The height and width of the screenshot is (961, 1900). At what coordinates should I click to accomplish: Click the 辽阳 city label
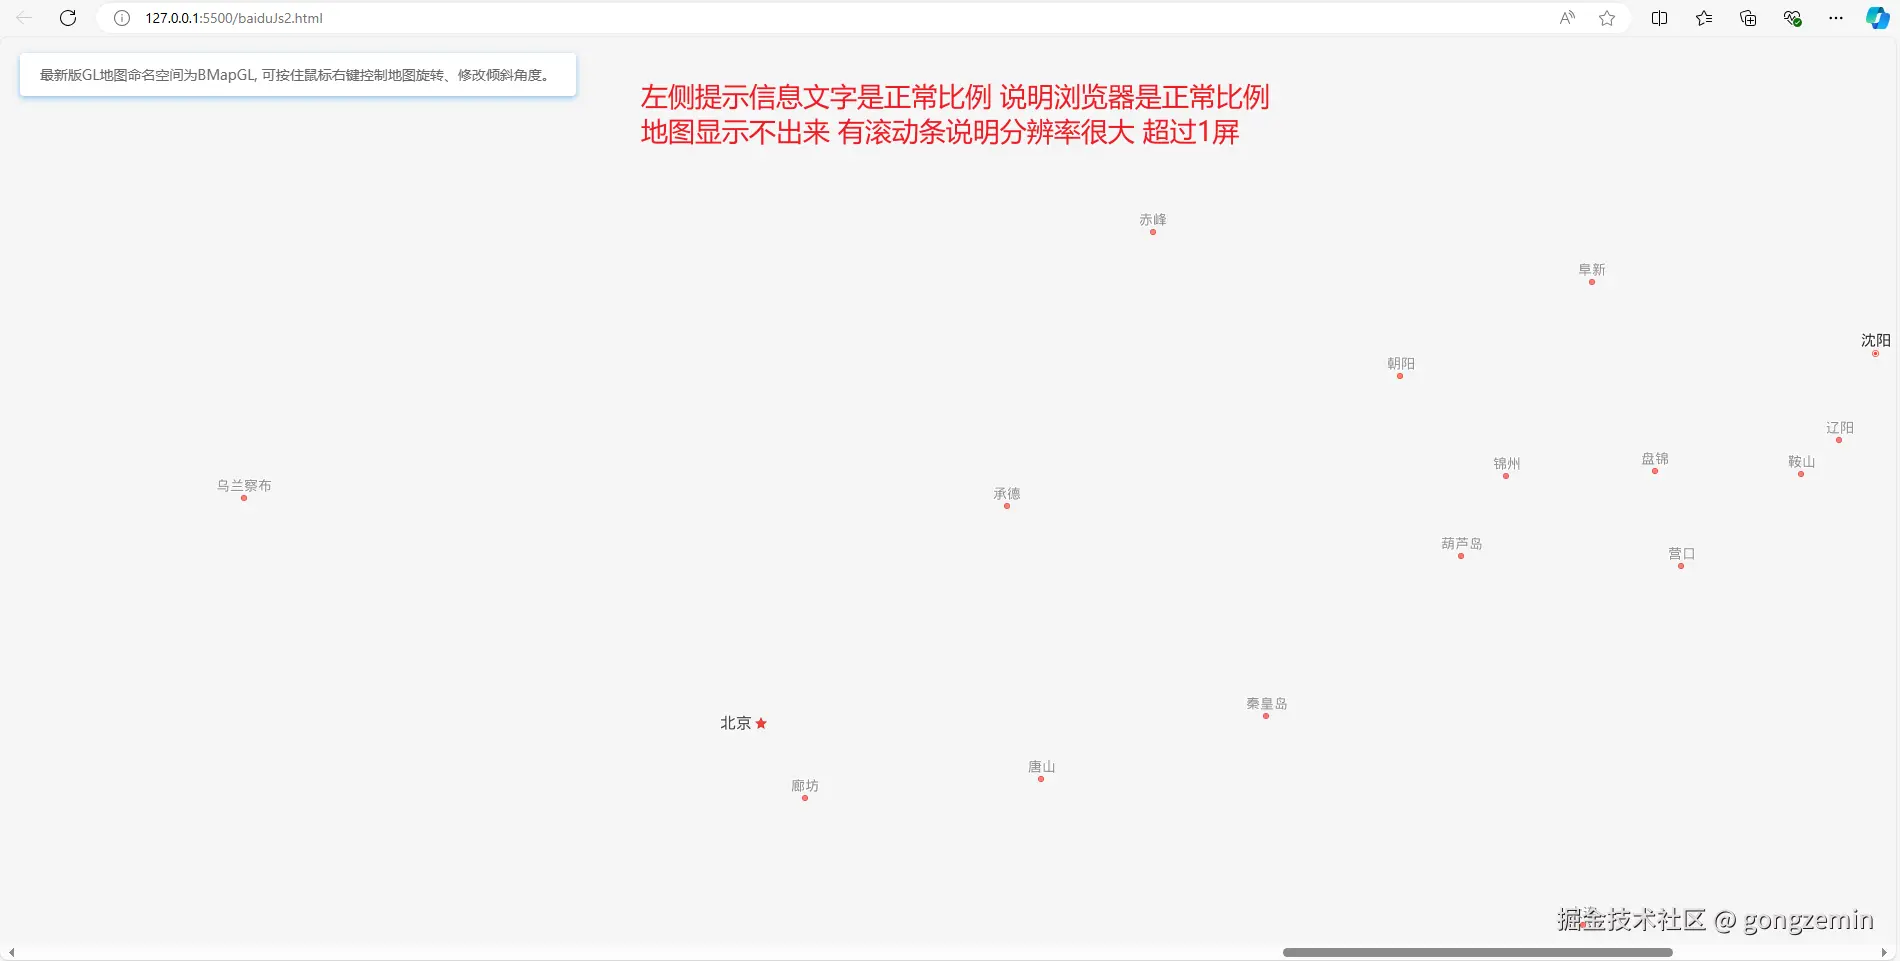(x=1840, y=428)
